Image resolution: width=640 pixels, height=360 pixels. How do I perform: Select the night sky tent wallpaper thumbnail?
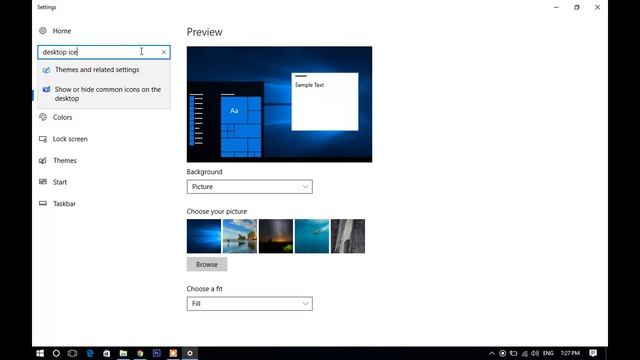pyautogui.click(x=276, y=236)
